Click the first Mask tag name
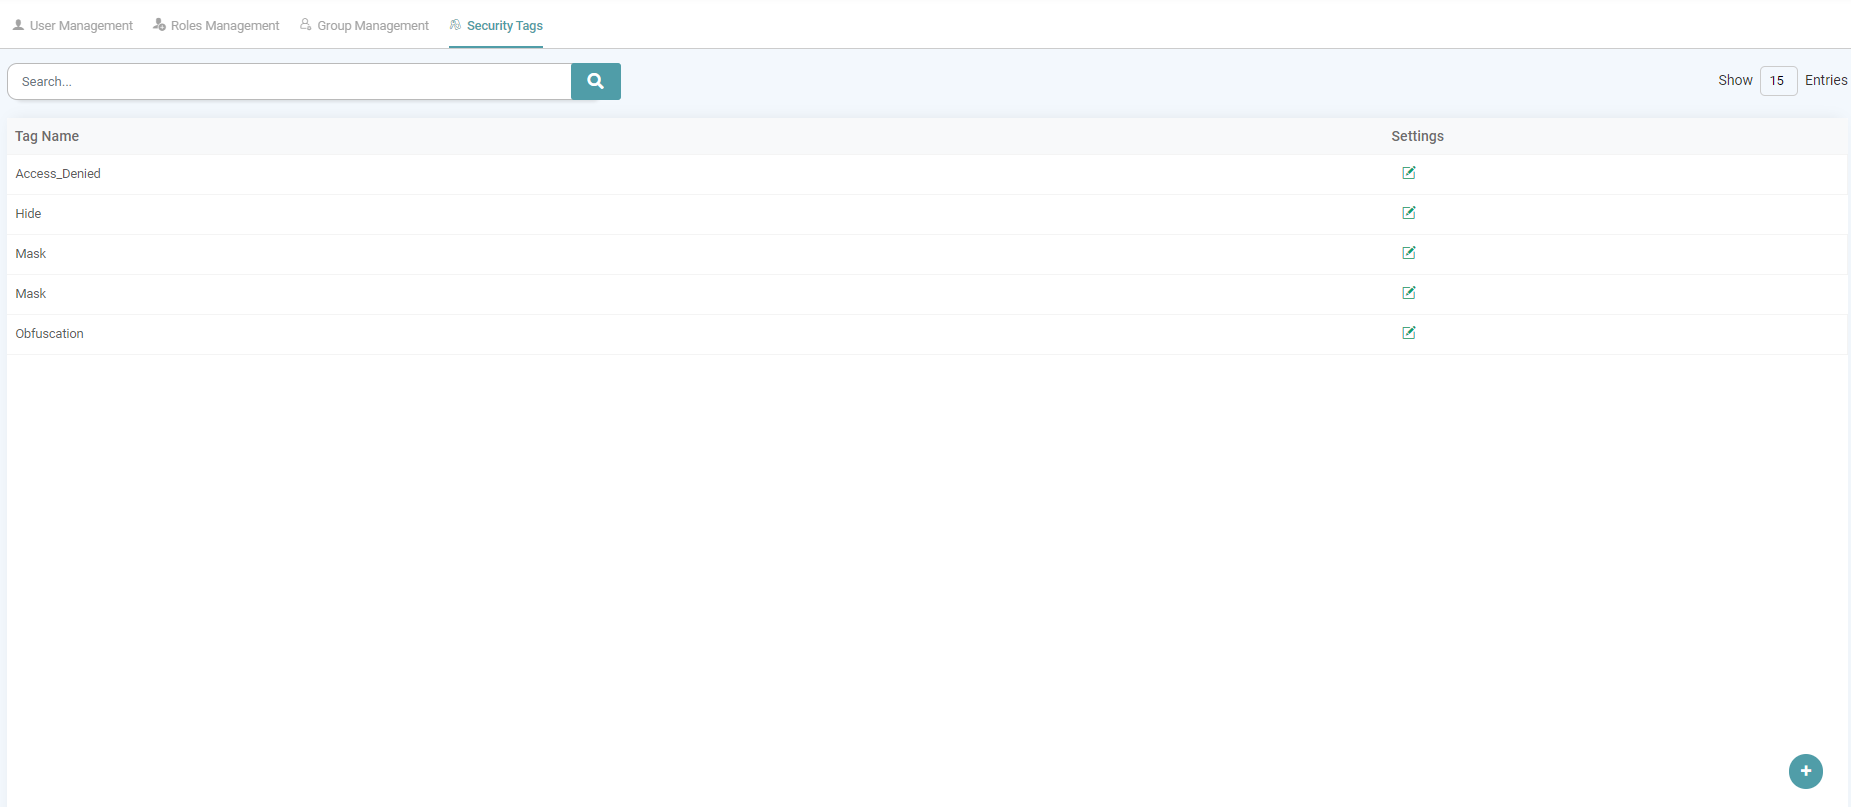 [31, 254]
